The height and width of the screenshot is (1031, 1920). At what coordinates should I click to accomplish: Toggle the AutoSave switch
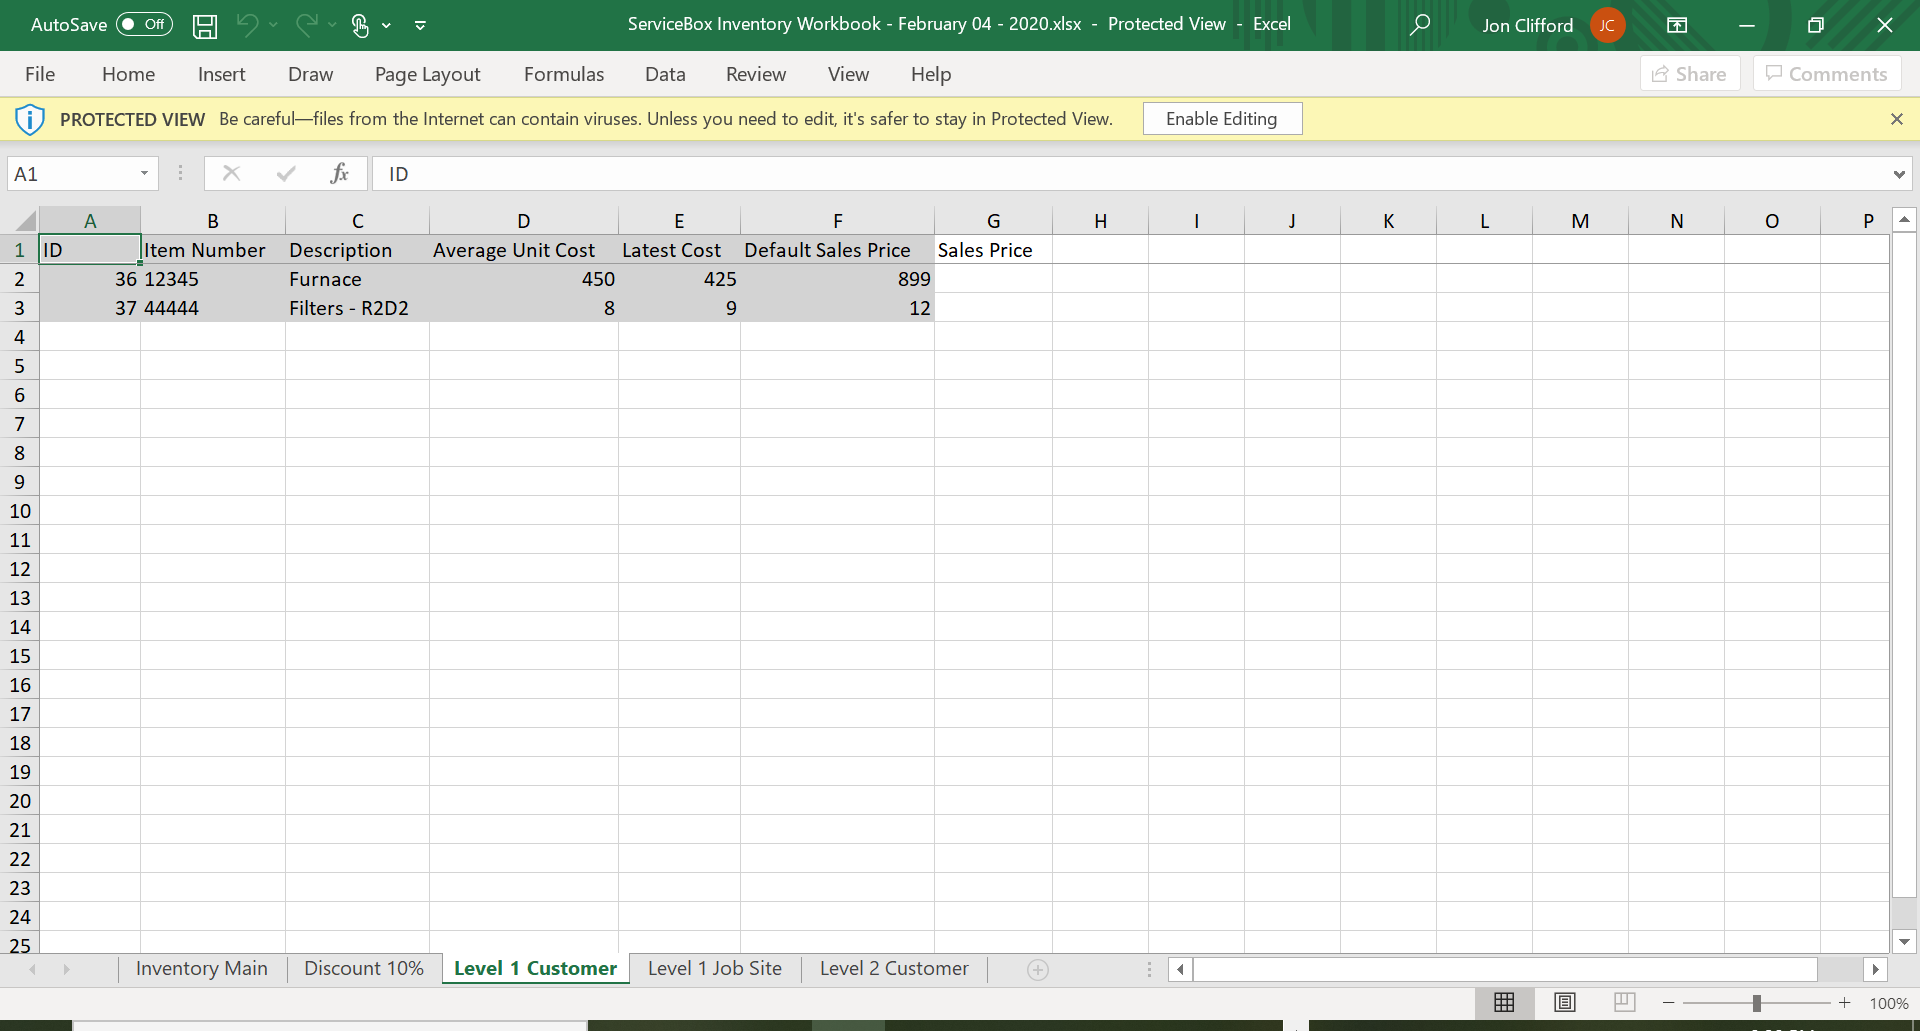[144, 25]
